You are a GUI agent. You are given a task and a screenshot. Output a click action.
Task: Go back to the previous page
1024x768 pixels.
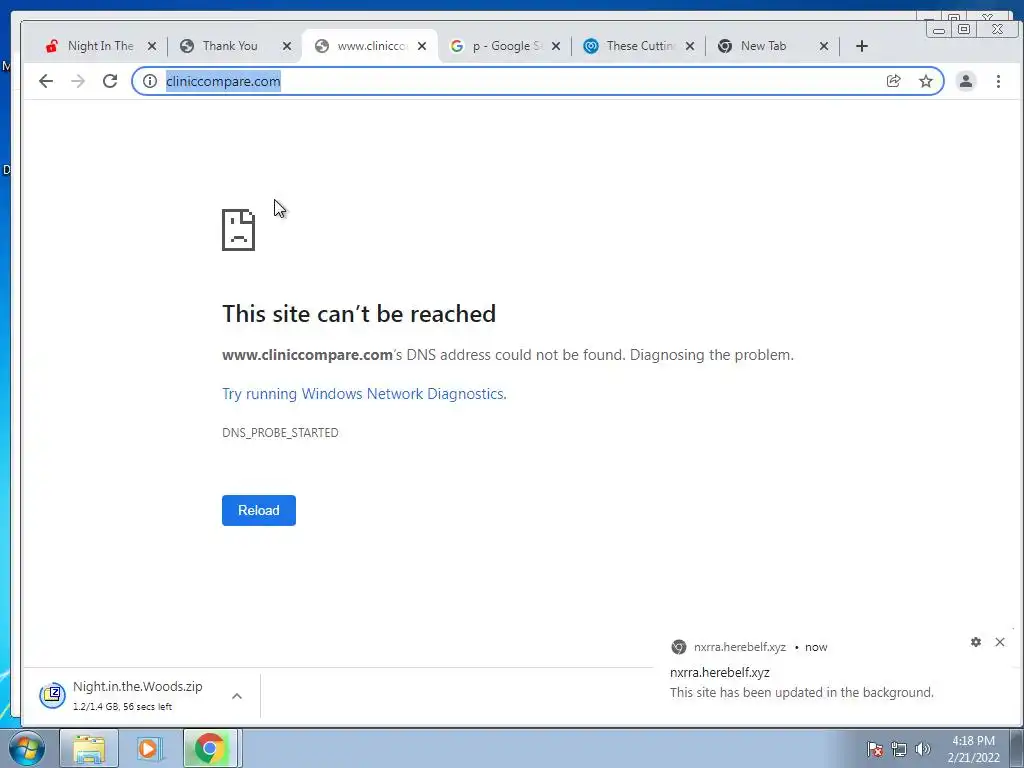(x=46, y=81)
